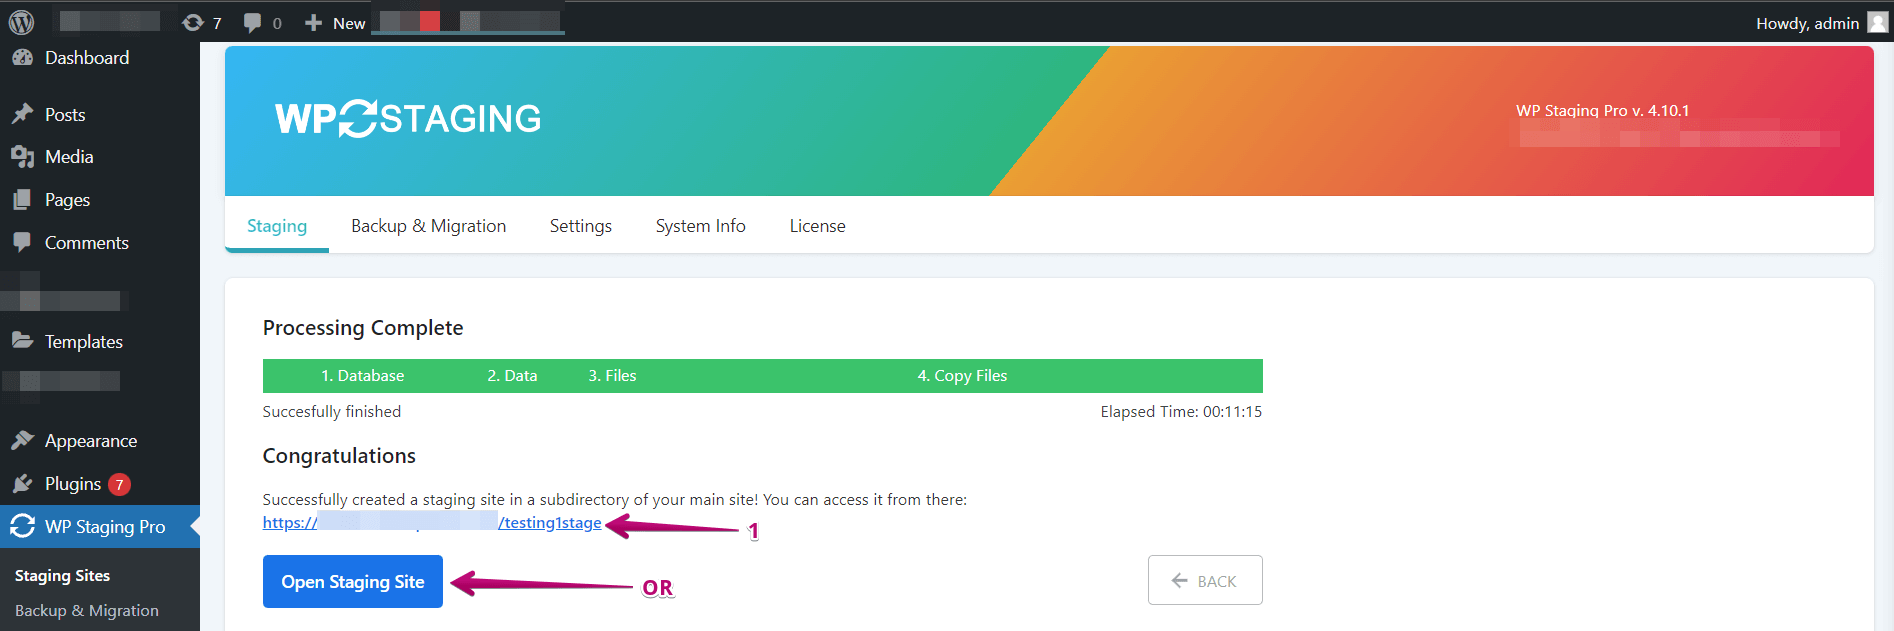Image resolution: width=1894 pixels, height=631 pixels.
Task: Click the plus New content button
Action: tap(335, 22)
